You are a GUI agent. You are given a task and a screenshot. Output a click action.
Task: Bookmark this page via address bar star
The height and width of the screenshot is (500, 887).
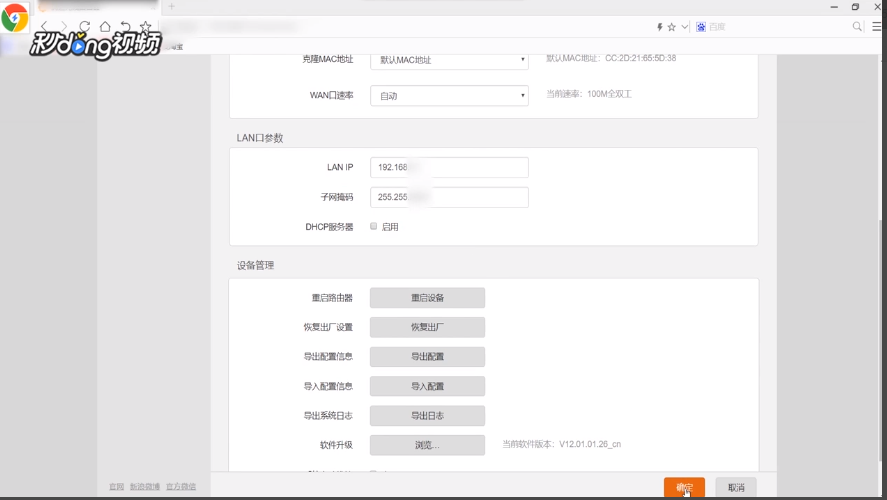(x=671, y=27)
